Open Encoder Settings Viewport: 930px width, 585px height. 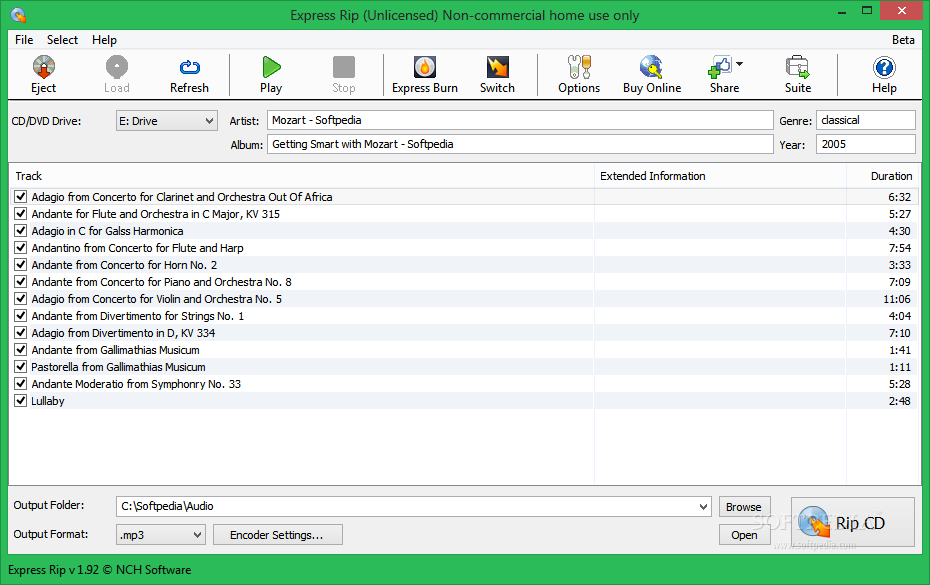[x=277, y=535]
